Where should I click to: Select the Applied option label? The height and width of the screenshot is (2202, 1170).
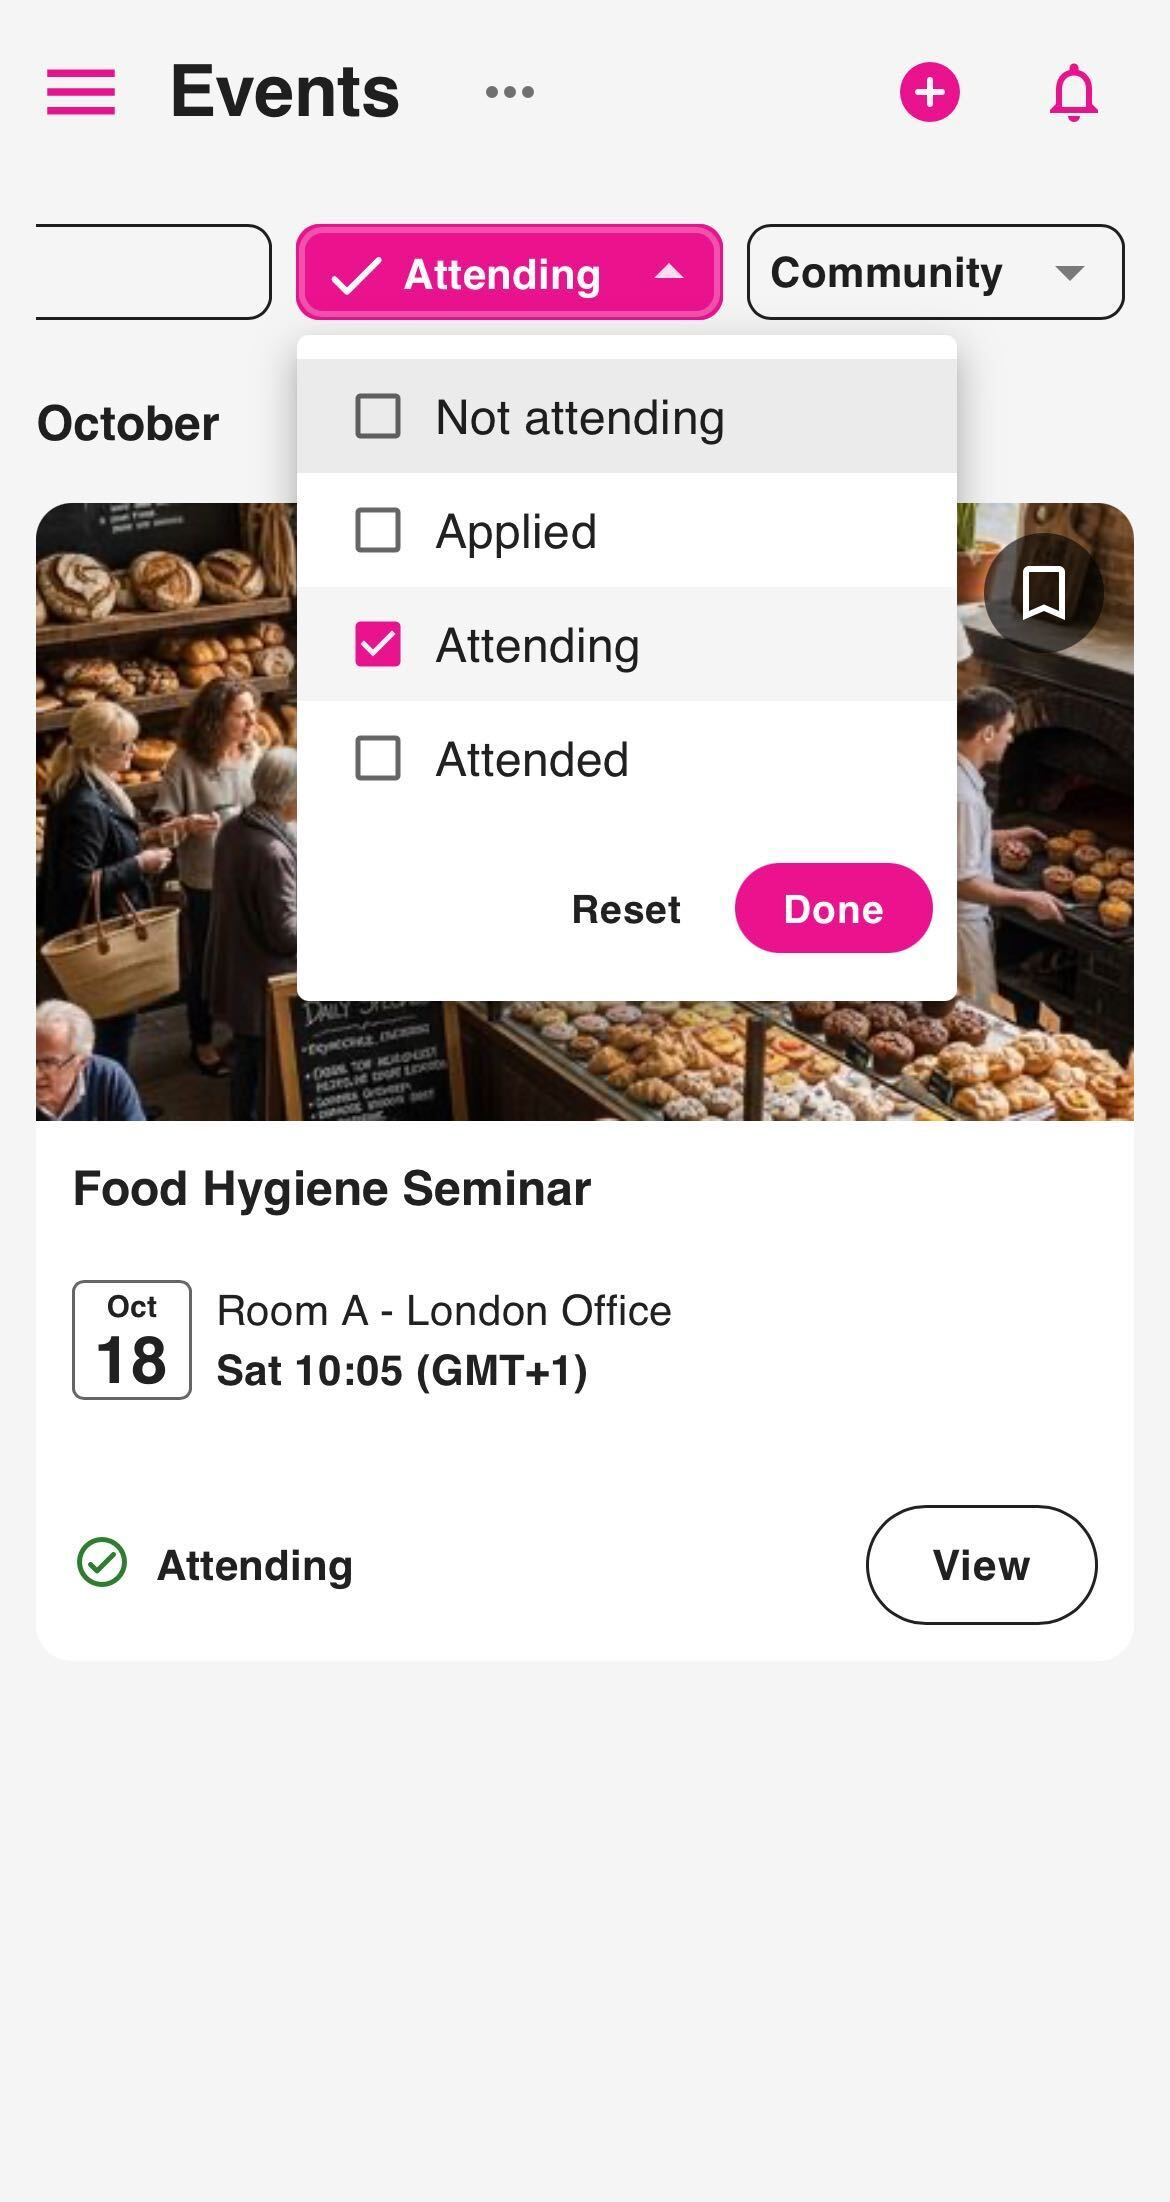pos(516,531)
